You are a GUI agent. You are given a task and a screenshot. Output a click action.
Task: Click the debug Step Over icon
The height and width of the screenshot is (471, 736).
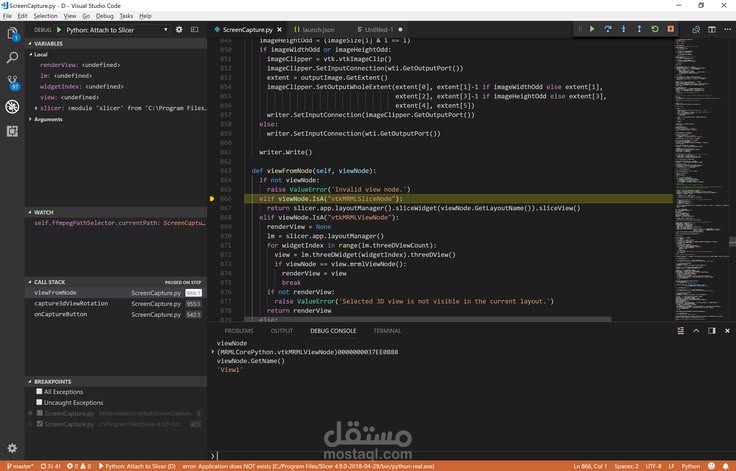point(607,29)
